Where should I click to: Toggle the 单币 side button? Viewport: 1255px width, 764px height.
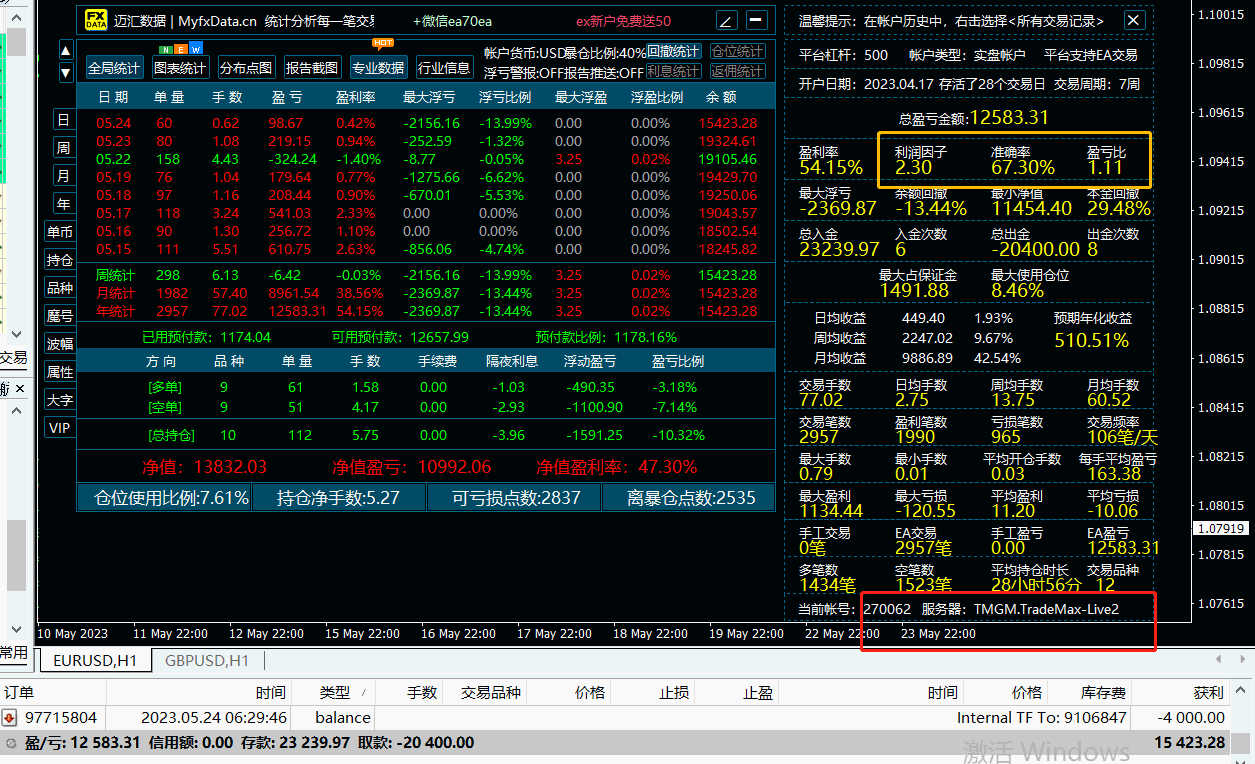pyautogui.click(x=60, y=232)
